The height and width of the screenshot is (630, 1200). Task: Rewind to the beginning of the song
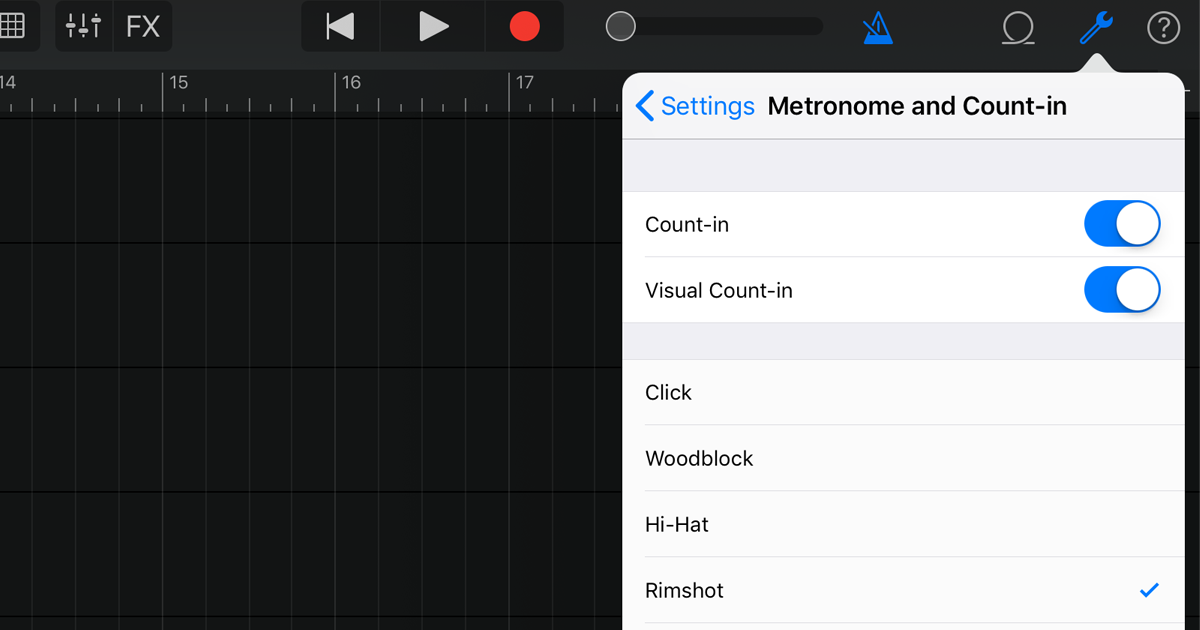[339, 27]
